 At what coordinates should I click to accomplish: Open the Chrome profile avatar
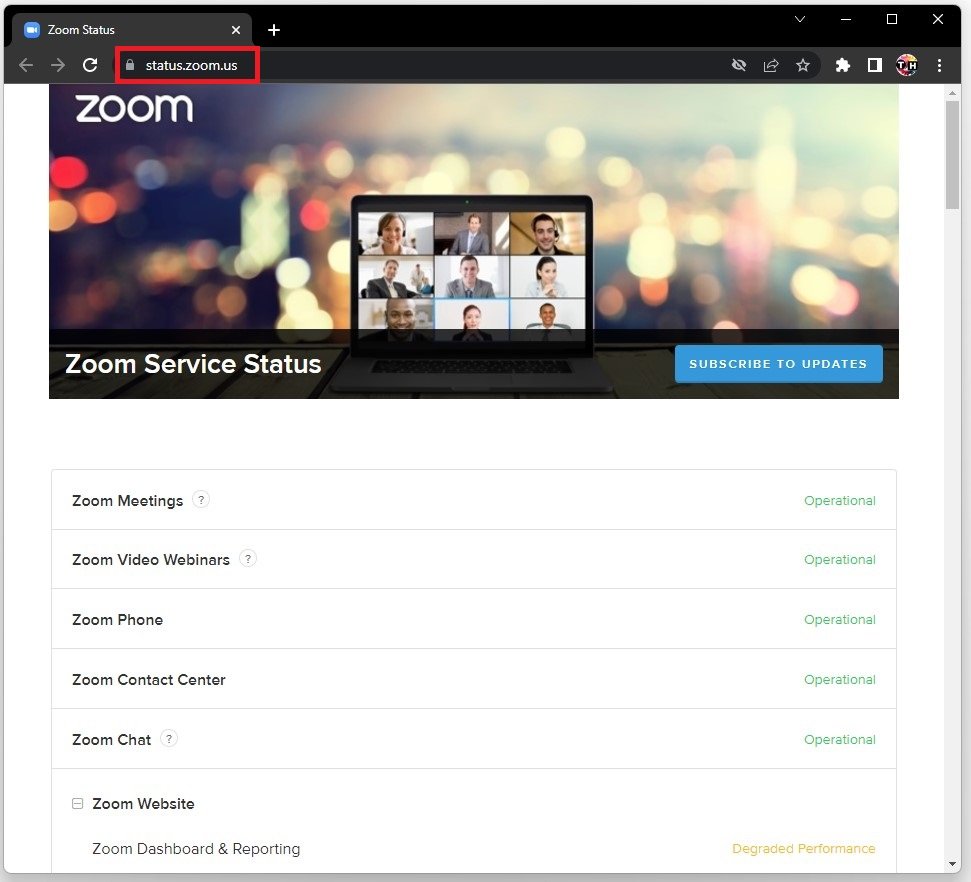point(907,65)
